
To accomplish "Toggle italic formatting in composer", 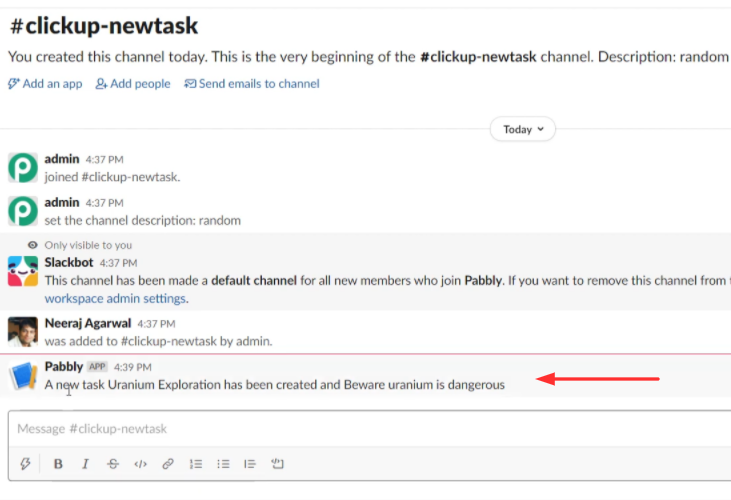I will 85,464.
